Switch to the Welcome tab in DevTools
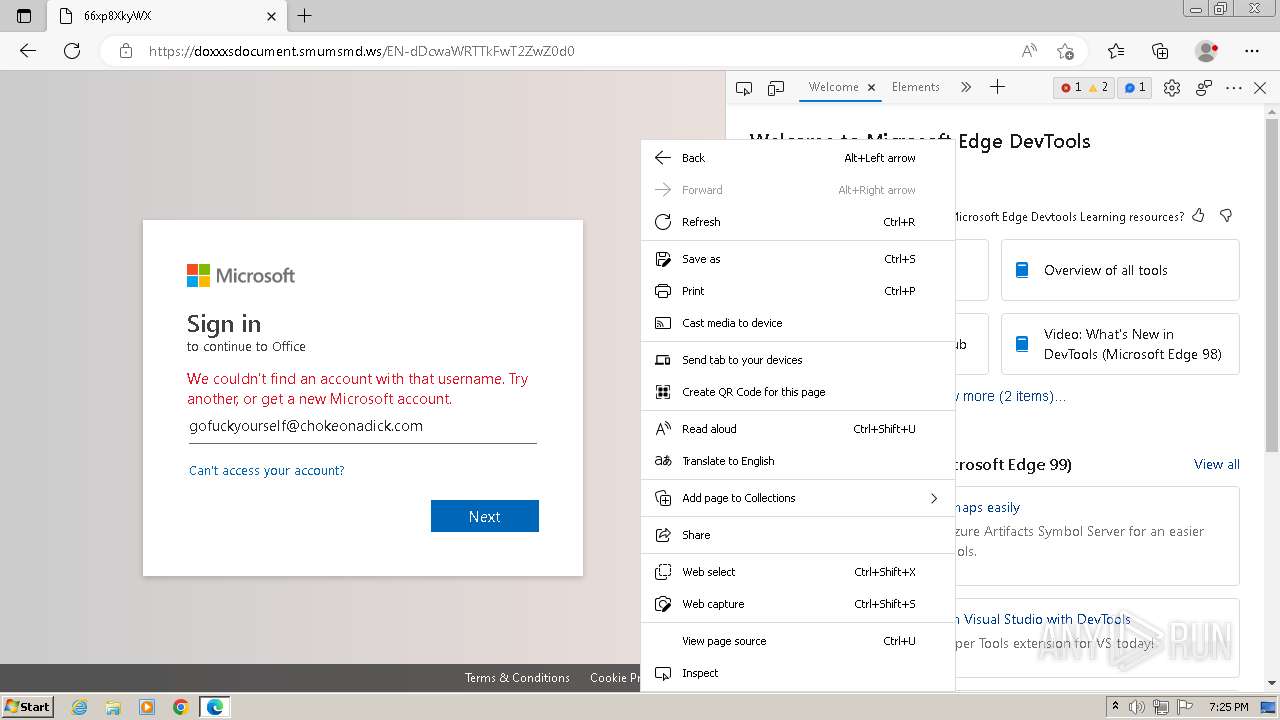The image size is (1280, 720). click(833, 87)
